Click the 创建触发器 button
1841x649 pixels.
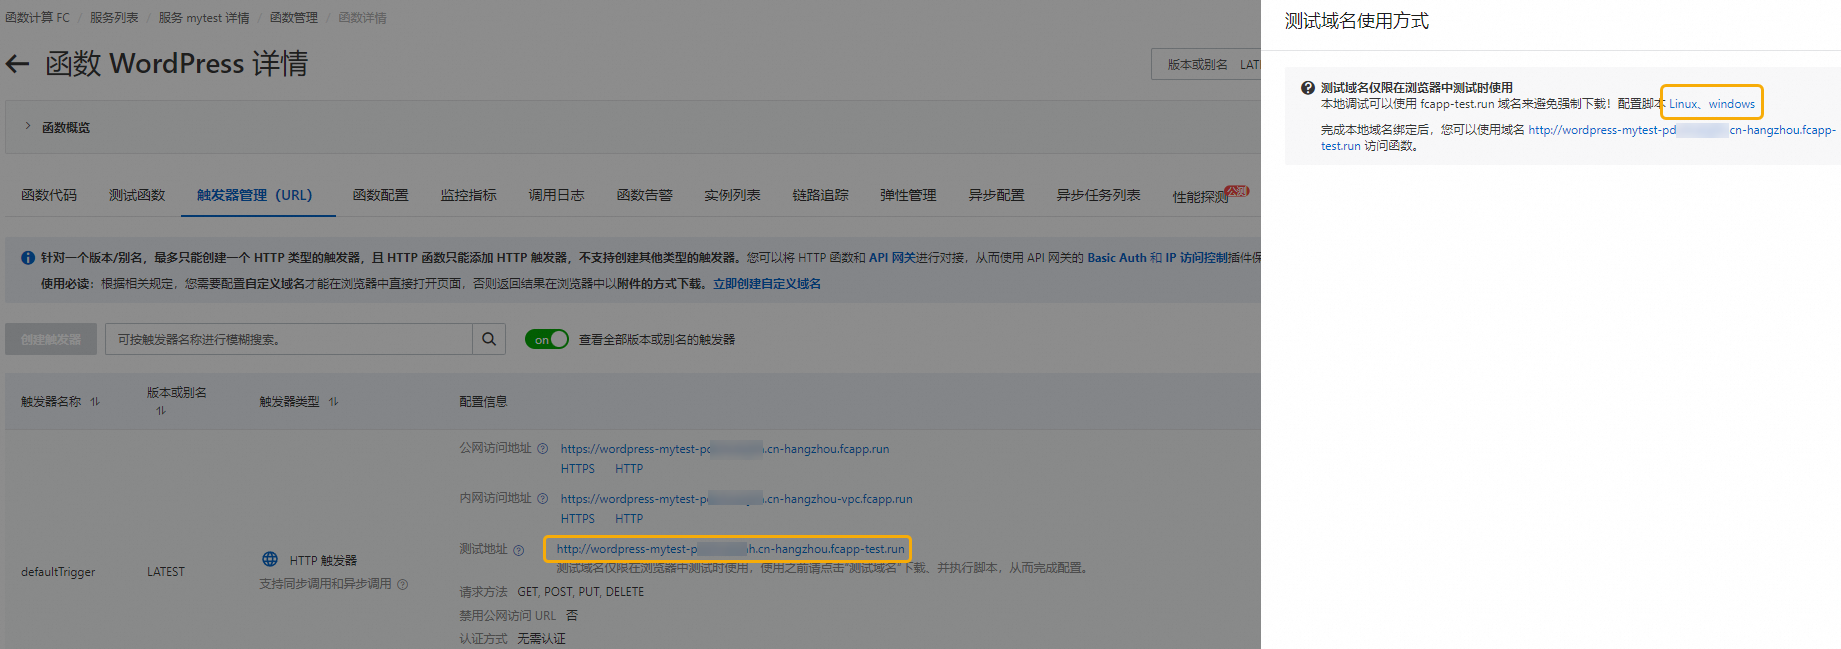pos(51,339)
